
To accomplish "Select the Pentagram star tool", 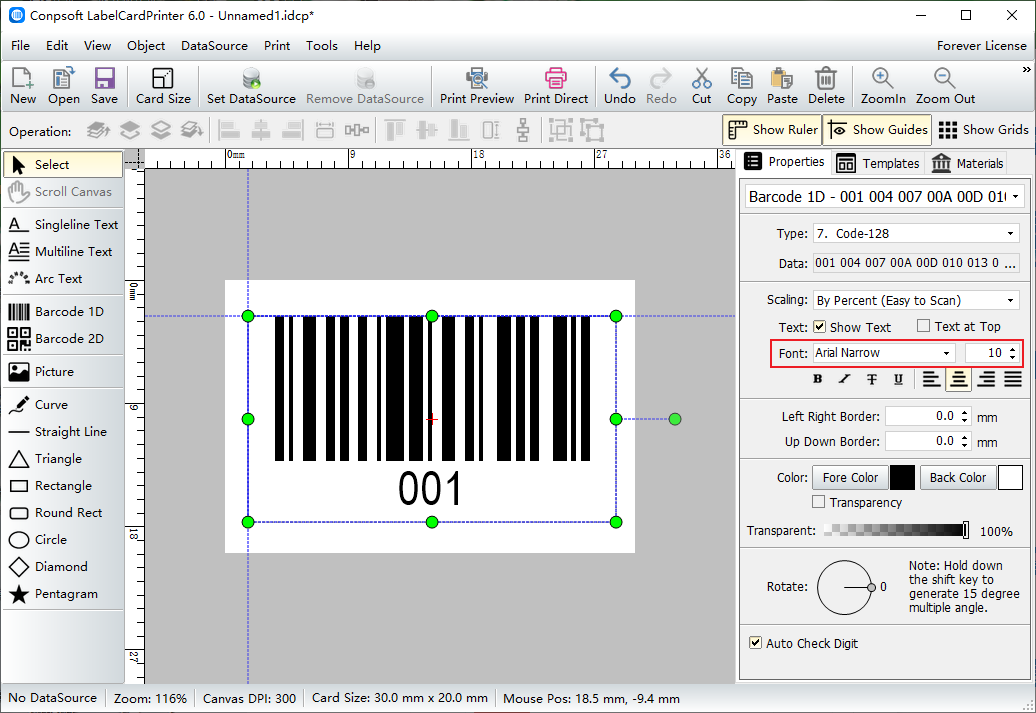I will point(63,594).
